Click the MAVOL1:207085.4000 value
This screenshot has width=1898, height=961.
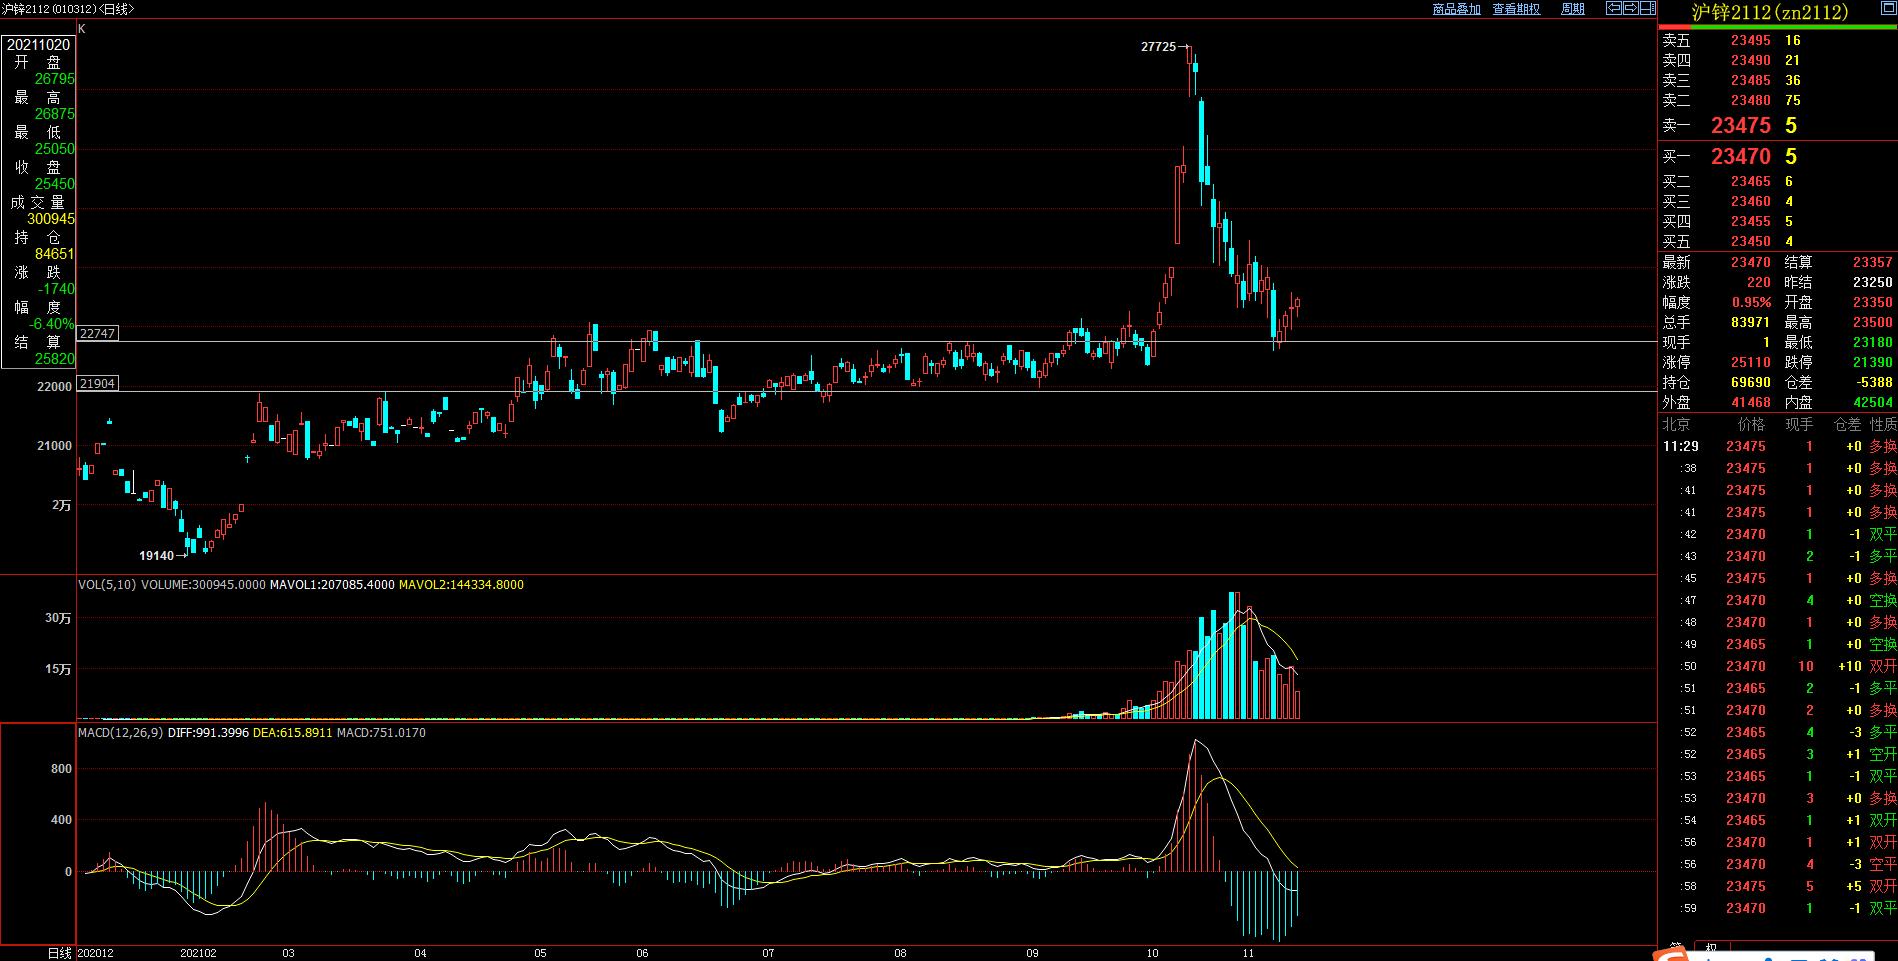tap(332, 585)
